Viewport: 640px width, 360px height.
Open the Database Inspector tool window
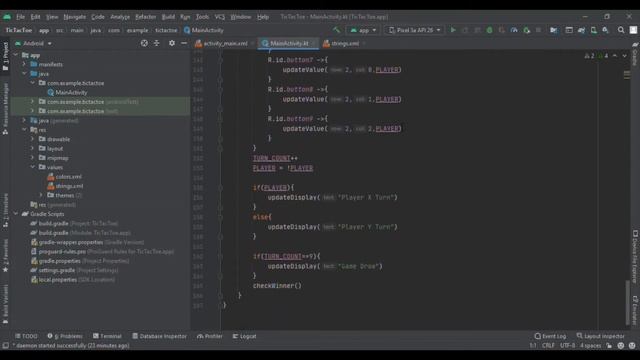point(159,336)
